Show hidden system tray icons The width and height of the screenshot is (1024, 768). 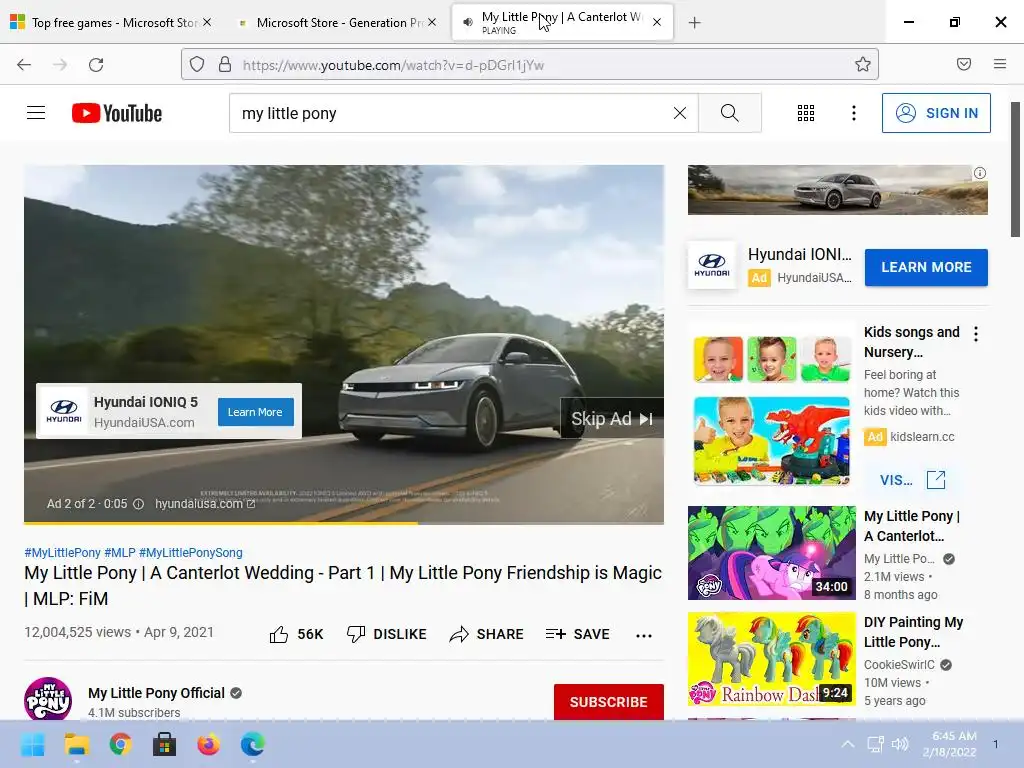coord(847,744)
